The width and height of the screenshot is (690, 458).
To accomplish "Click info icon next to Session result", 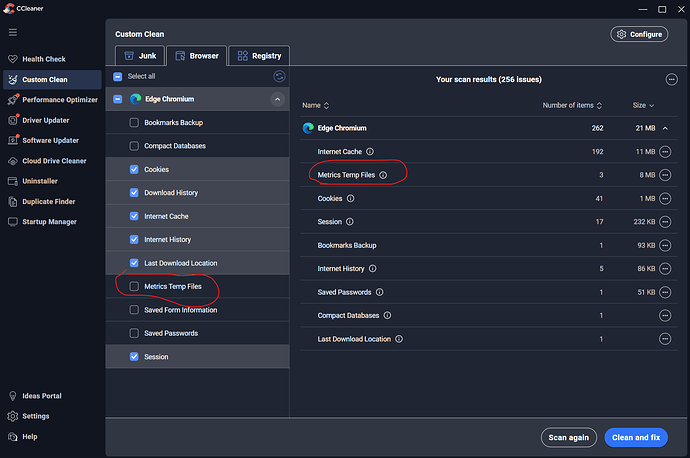I will pyautogui.click(x=349, y=222).
